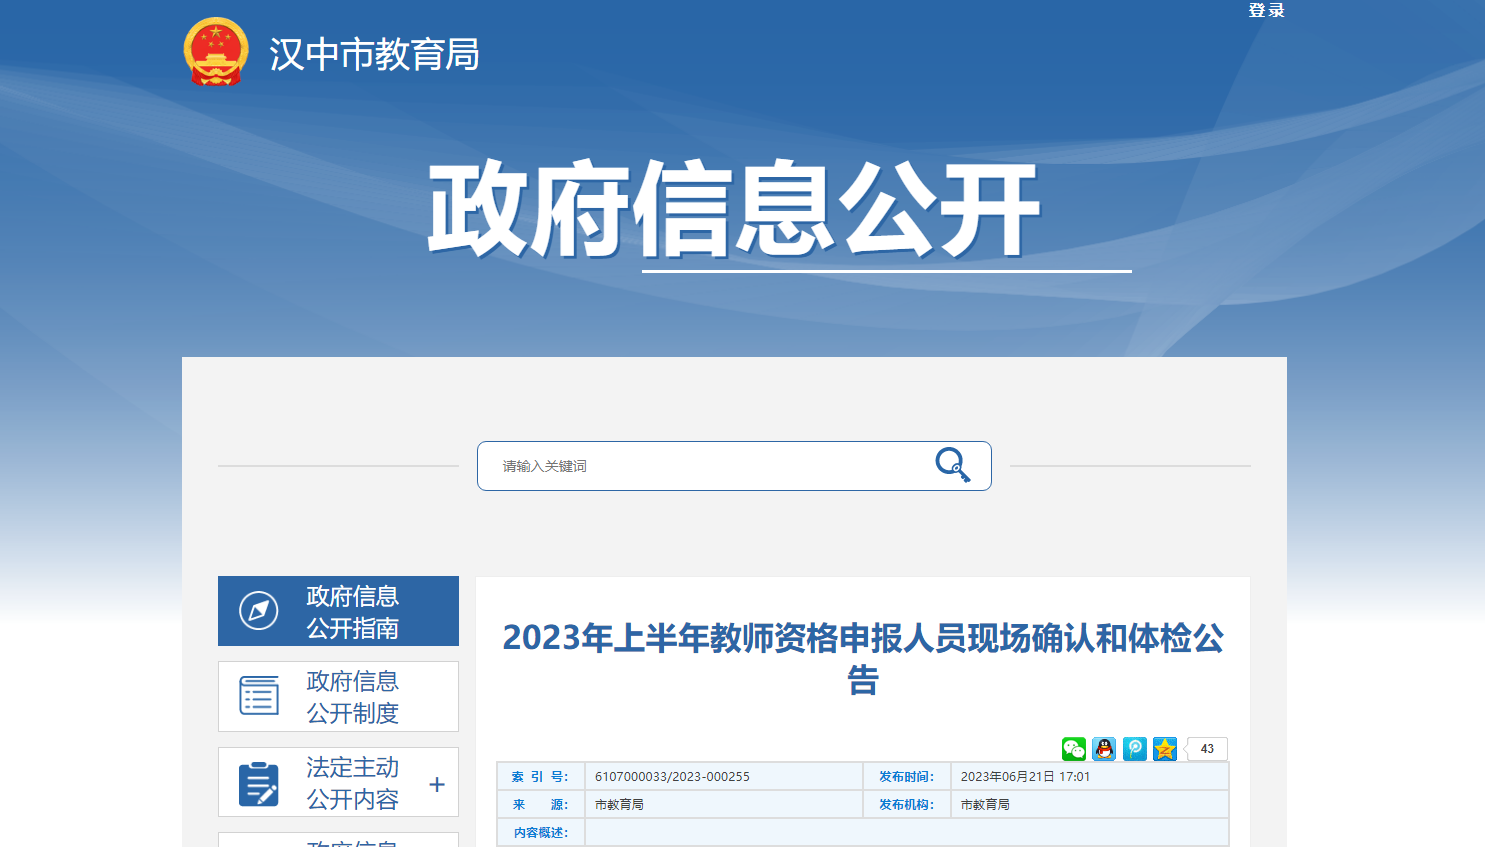
Task: Open the 政府信息公开指南 menu text
Action: 352,612
